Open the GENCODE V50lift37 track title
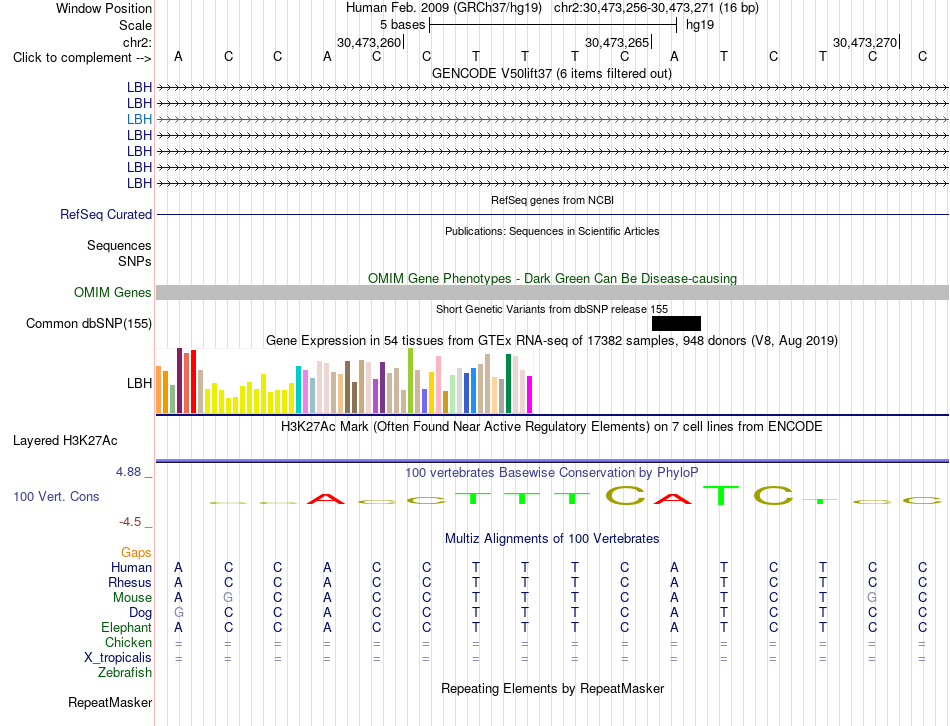The height and width of the screenshot is (726, 950). pyautogui.click(x=551, y=73)
